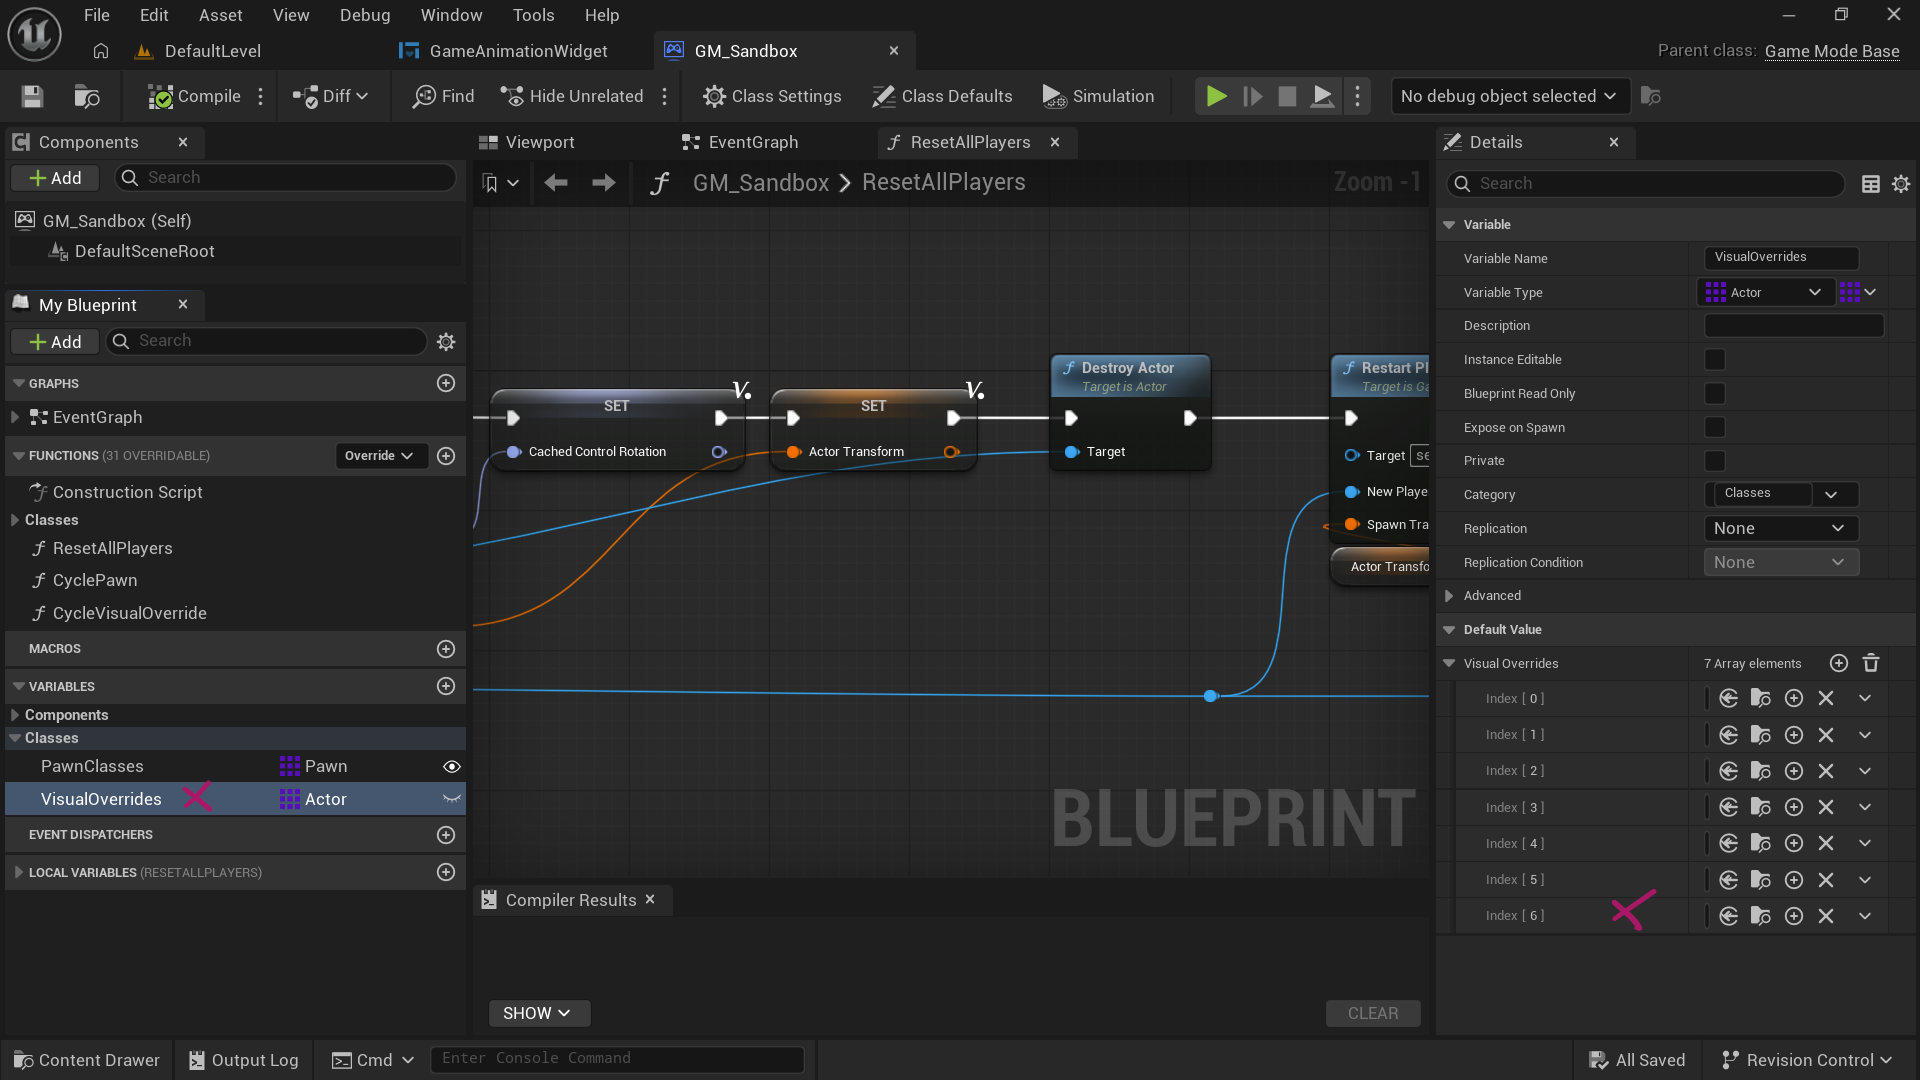Open debug object selection dropdown
The height and width of the screenshot is (1080, 1920).
click(x=1508, y=96)
